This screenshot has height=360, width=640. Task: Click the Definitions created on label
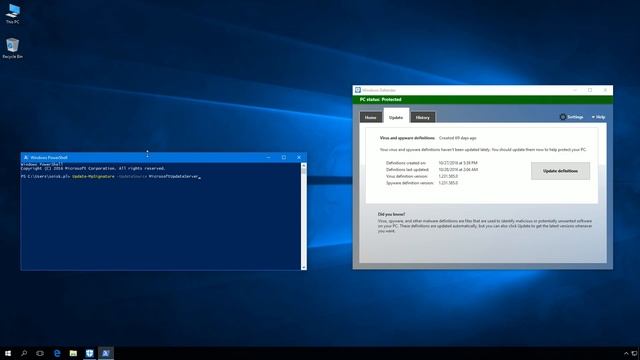406,163
